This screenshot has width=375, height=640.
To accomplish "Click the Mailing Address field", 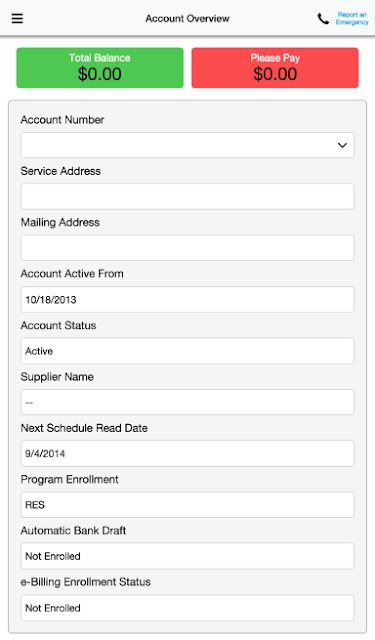I will click(x=187, y=248).
